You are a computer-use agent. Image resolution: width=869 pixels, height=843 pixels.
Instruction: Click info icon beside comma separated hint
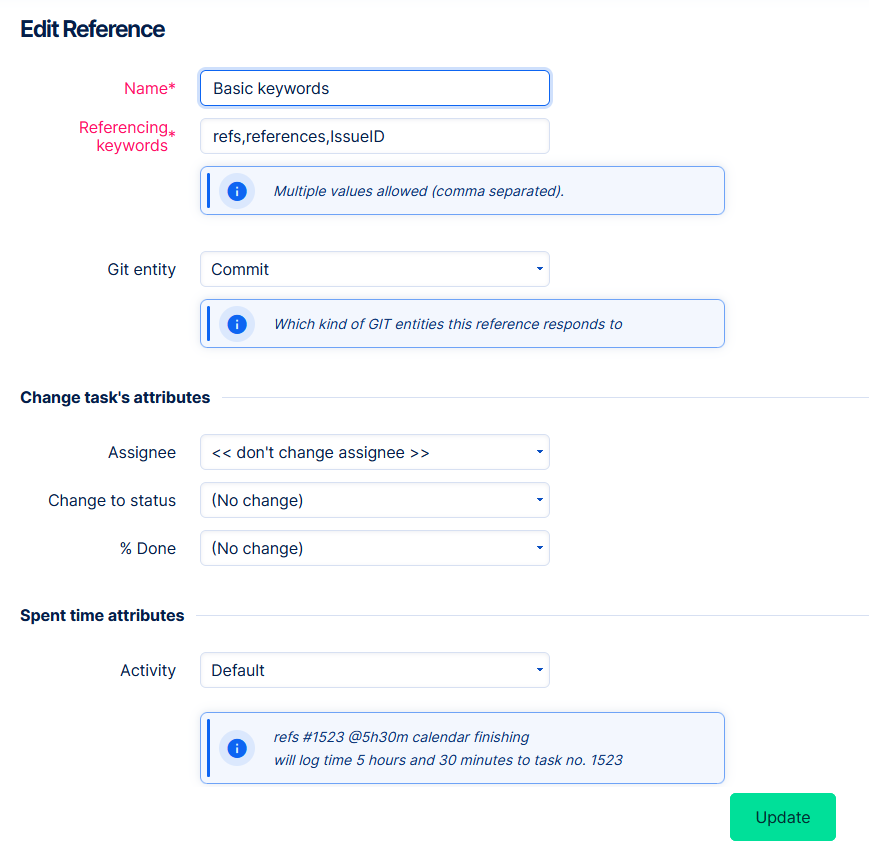coord(237,191)
